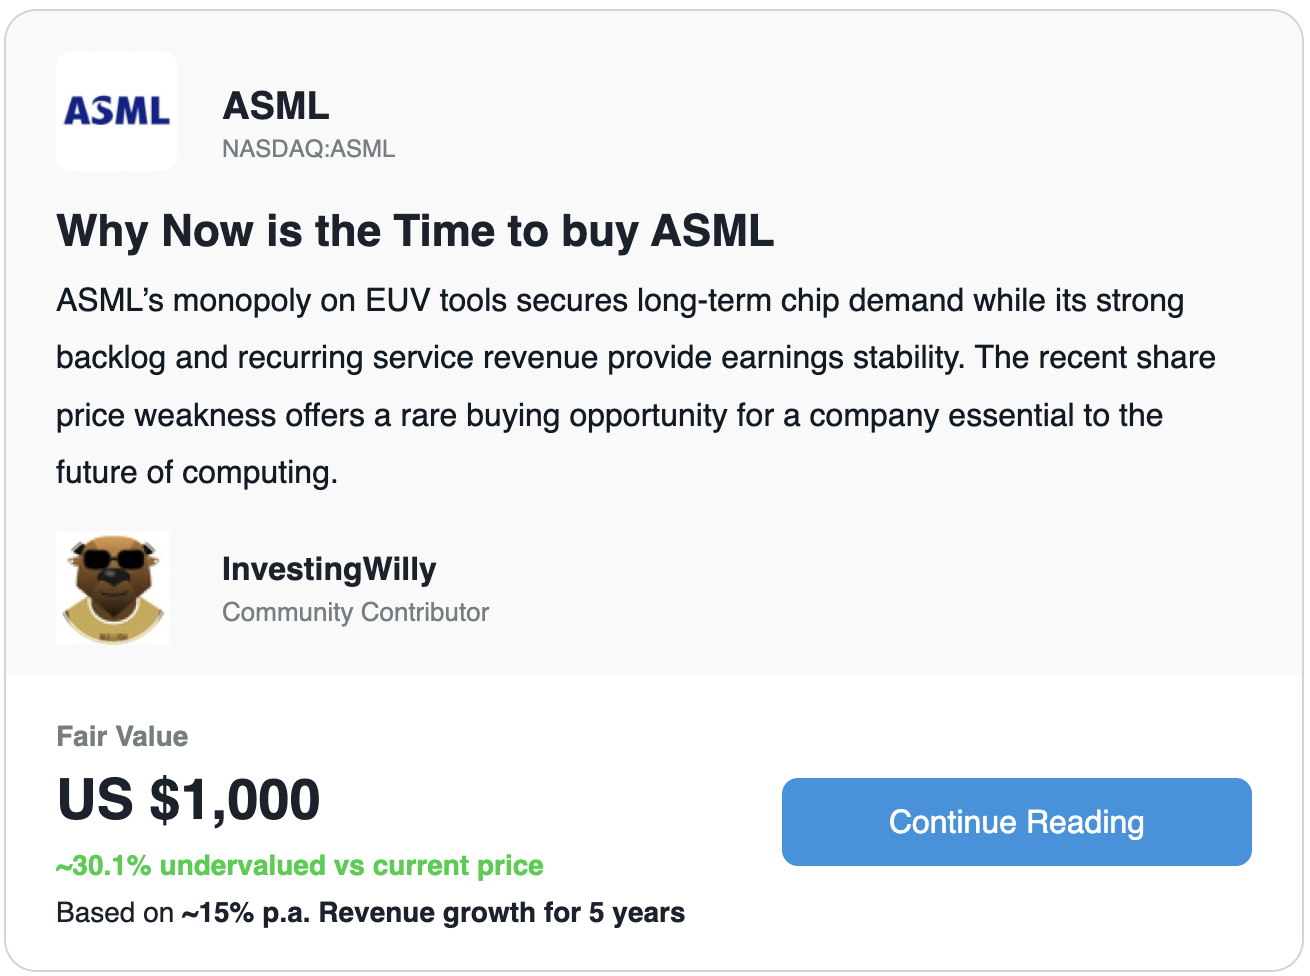Click the Community Contributor label

[x=355, y=612]
